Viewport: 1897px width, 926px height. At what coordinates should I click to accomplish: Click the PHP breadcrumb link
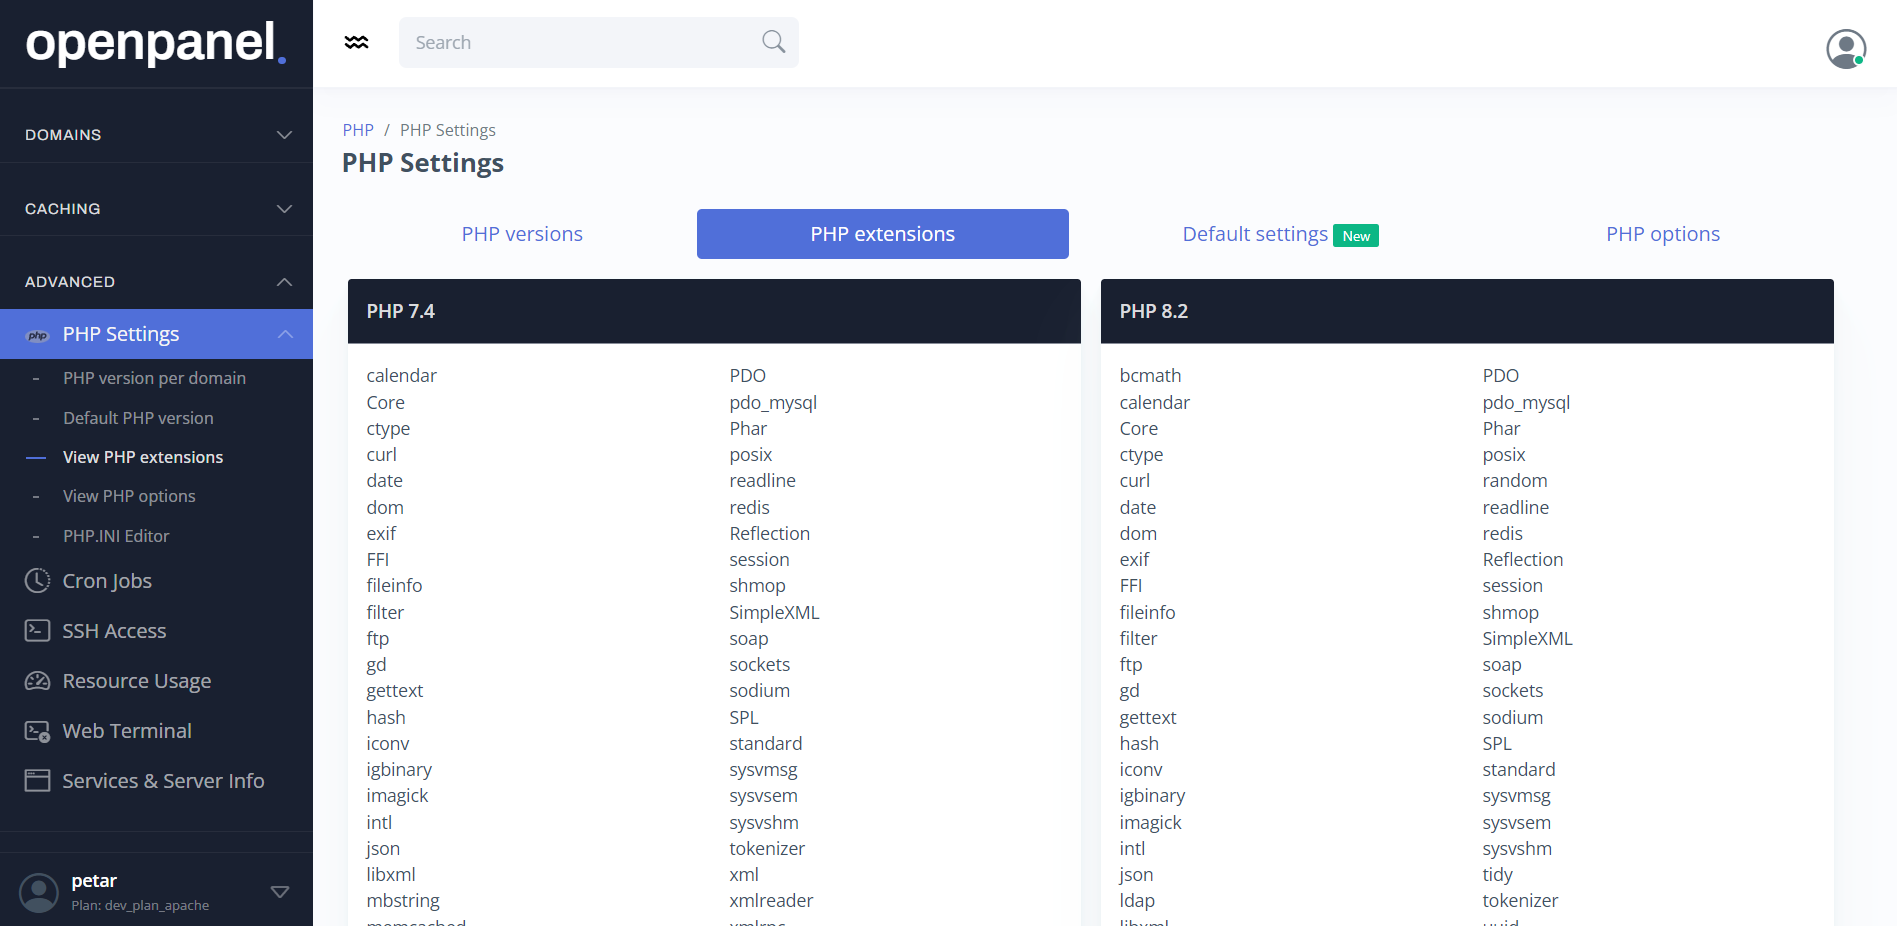pyautogui.click(x=357, y=130)
